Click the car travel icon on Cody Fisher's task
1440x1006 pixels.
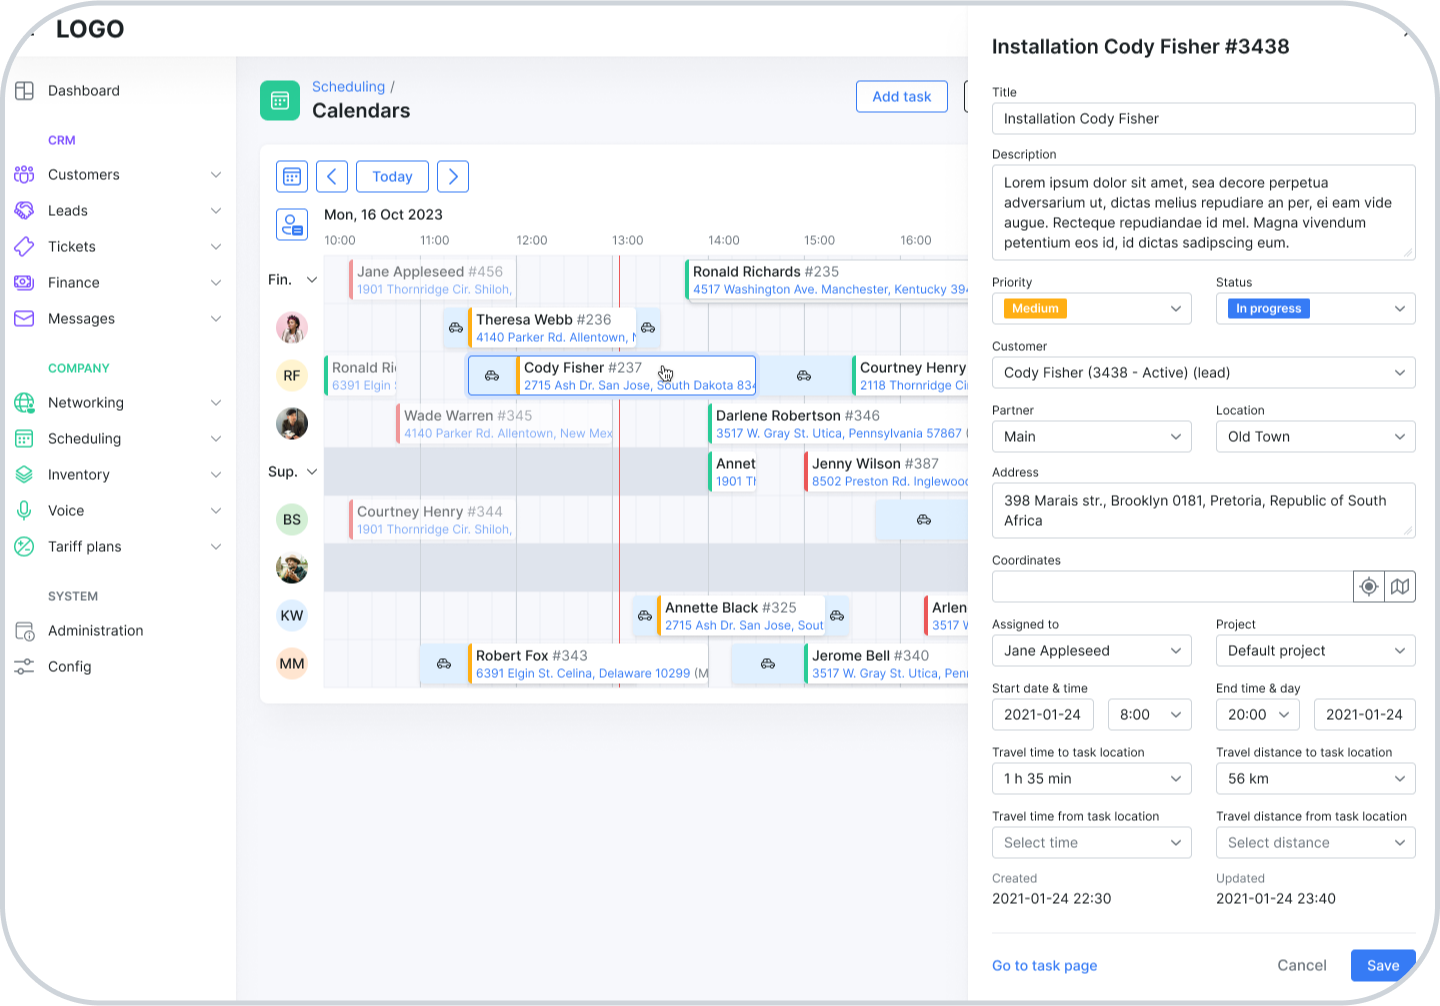491,376
